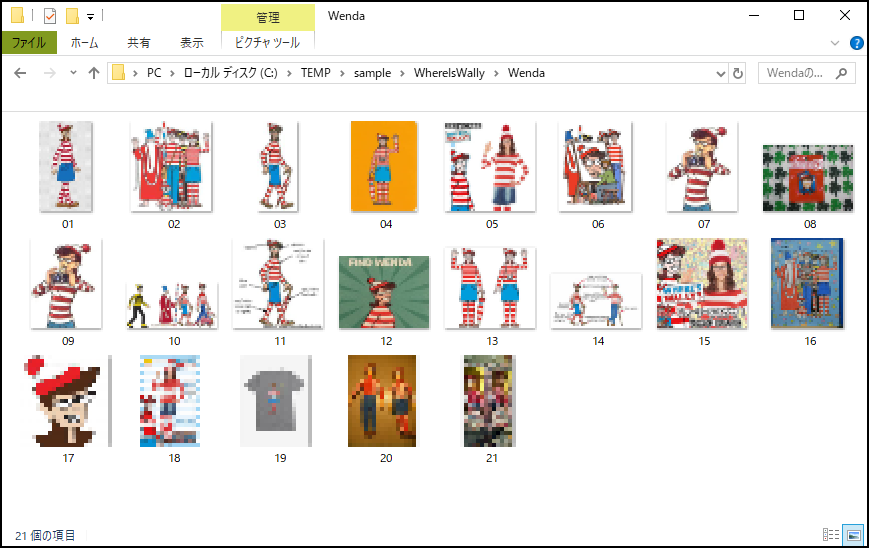Select image thumbnail 21
This screenshot has height=548, width=869.
pos(490,401)
